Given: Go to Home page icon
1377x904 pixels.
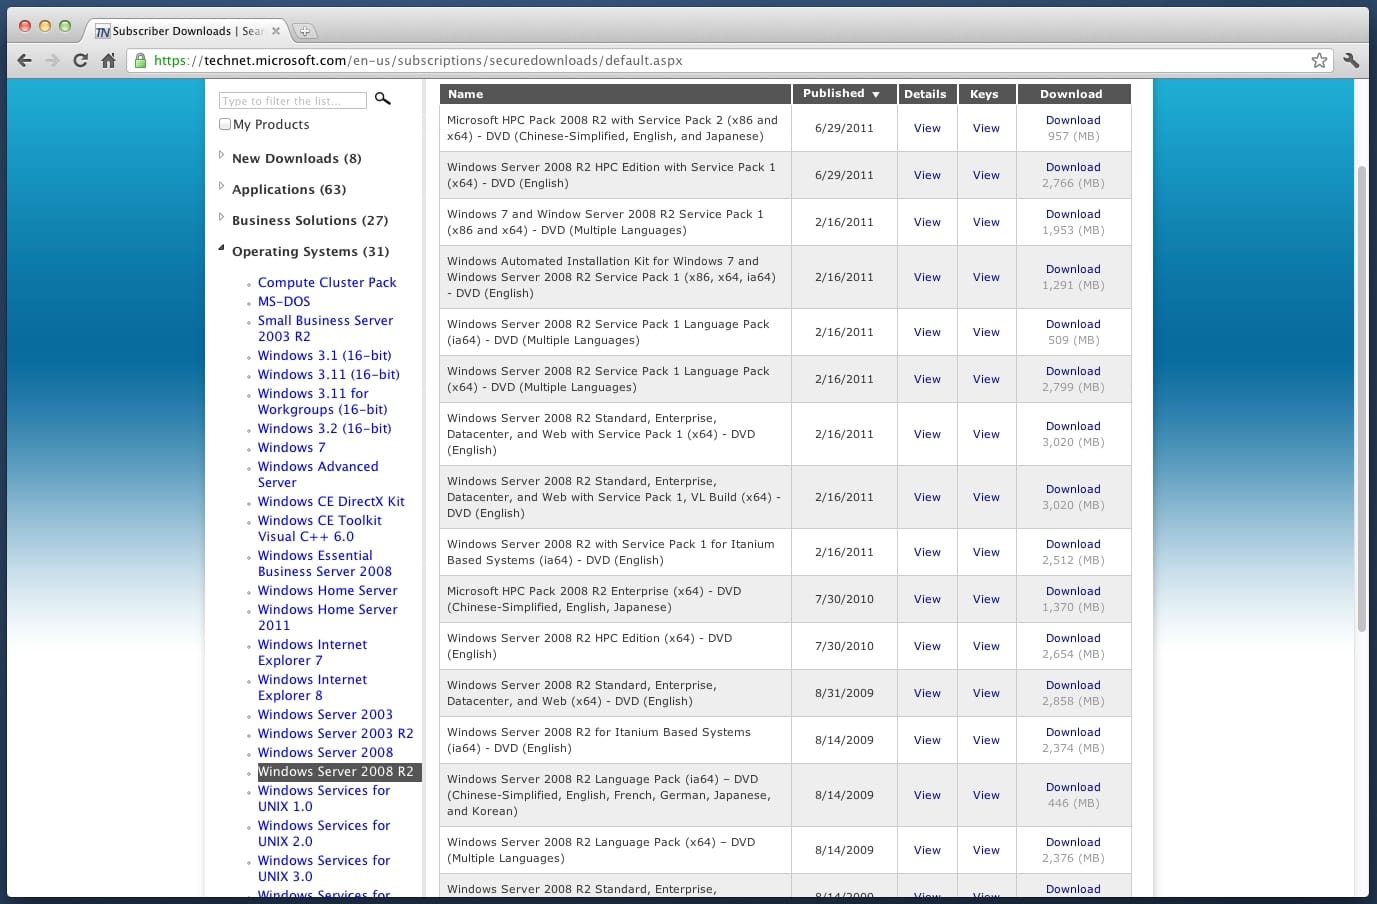Looking at the screenshot, I should 108,60.
